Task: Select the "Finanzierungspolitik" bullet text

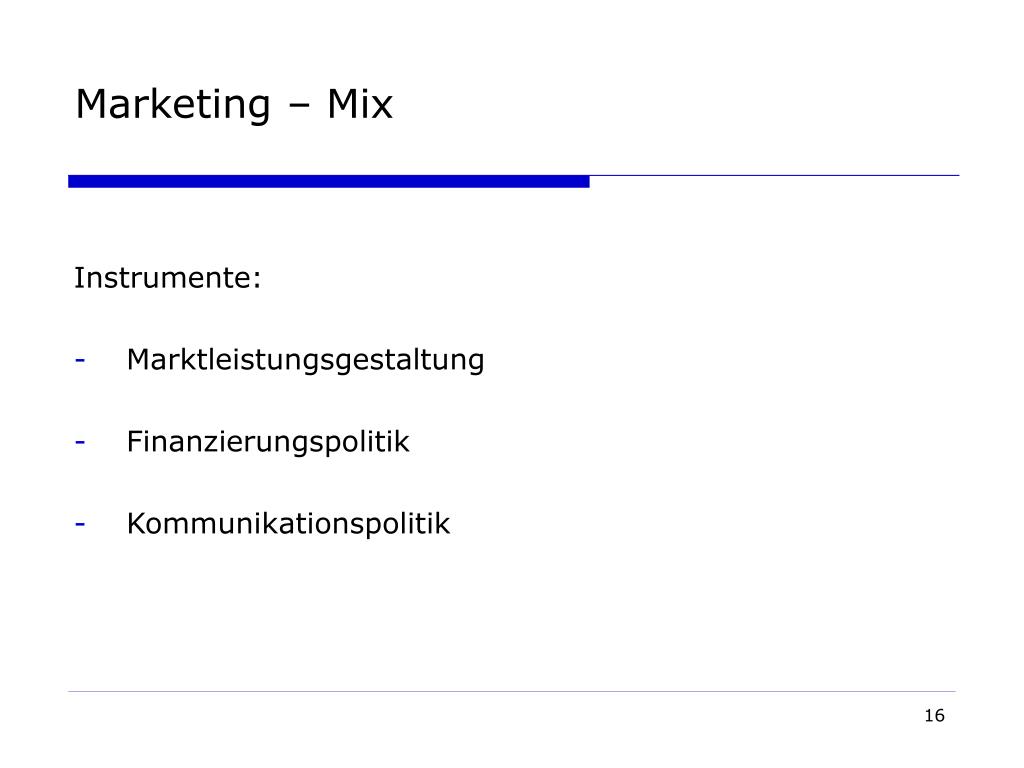Action: pos(268,442)
